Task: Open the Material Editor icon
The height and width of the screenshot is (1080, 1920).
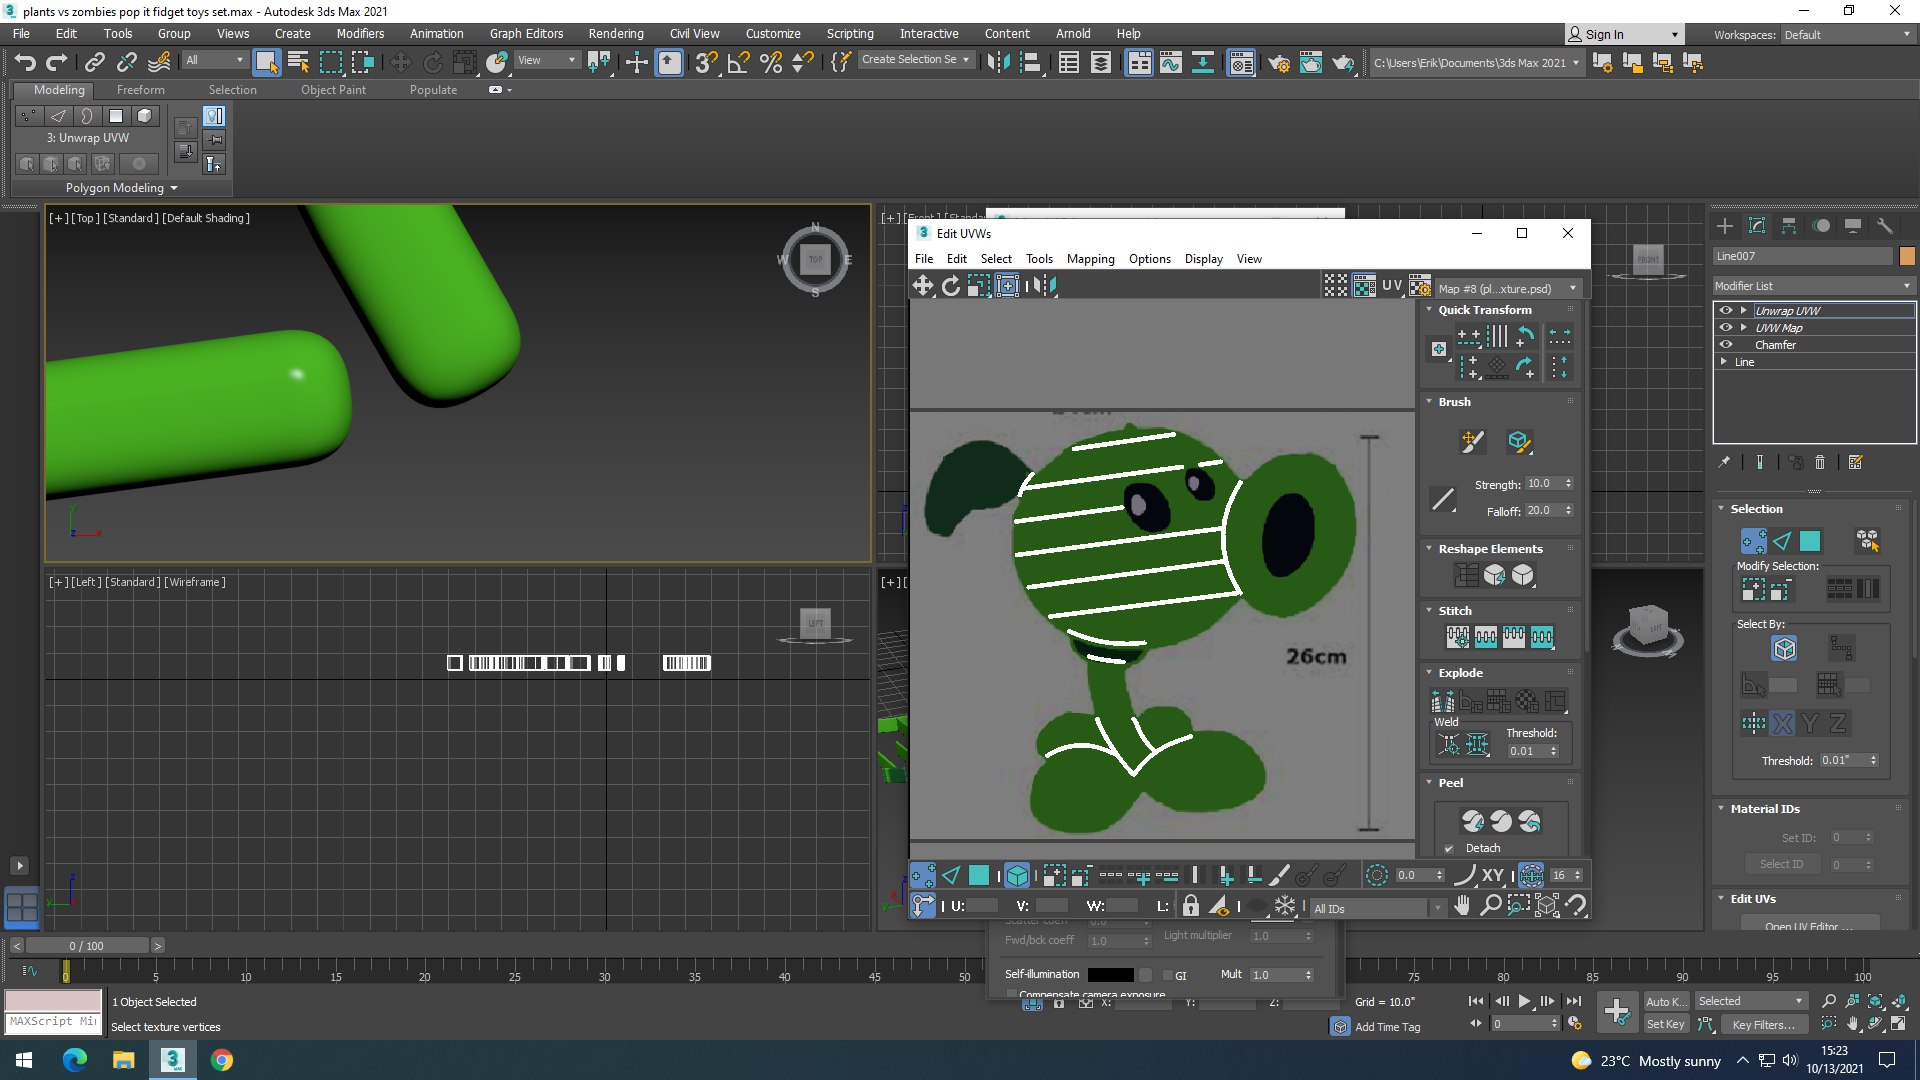Action: click(x=1241, y=63)
